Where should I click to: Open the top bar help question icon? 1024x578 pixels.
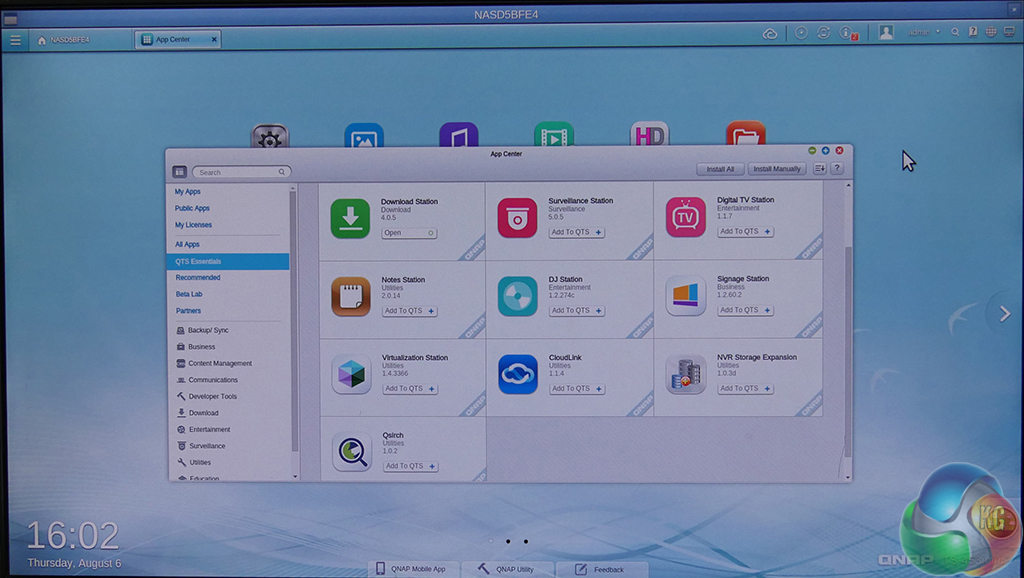[973, 31]
